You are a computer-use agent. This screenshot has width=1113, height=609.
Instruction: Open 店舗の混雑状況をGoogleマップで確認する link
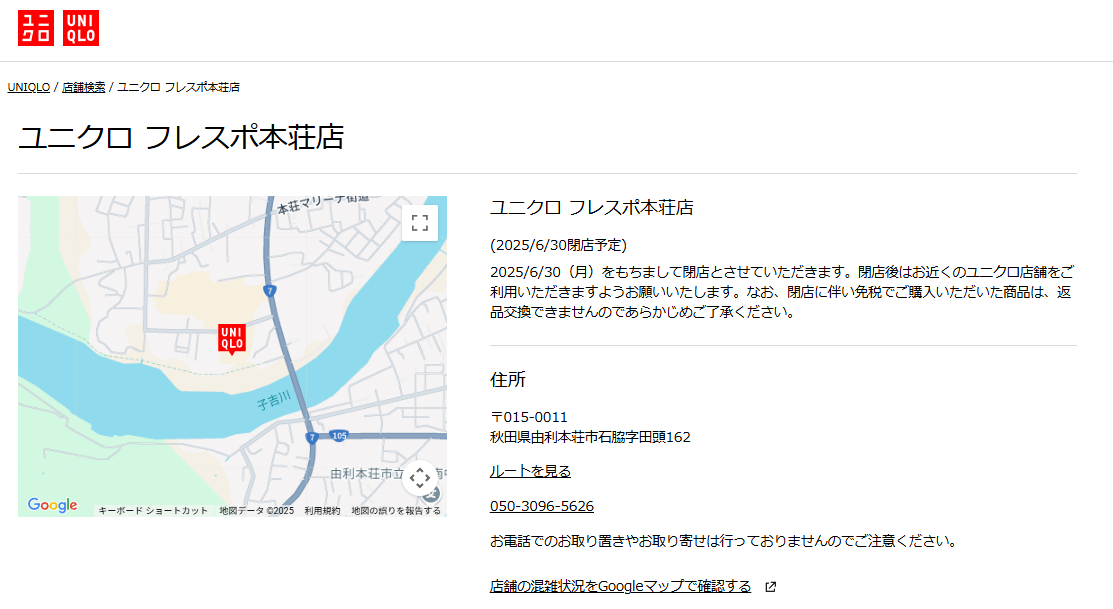(x=620, y=586)
